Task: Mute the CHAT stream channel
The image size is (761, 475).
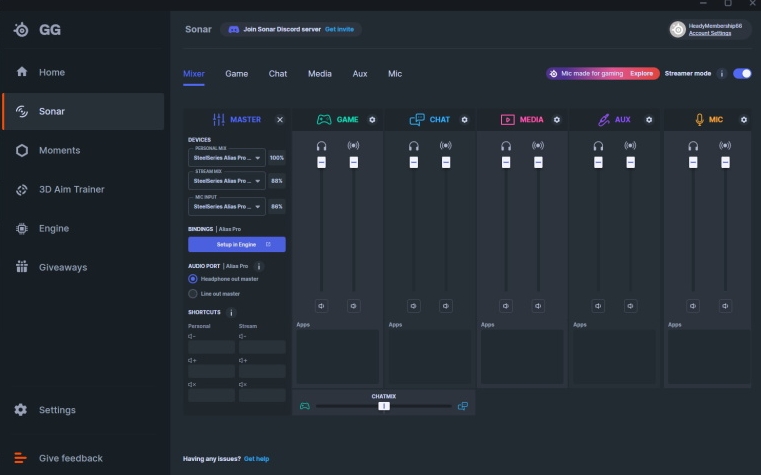Action: (446, 305)
